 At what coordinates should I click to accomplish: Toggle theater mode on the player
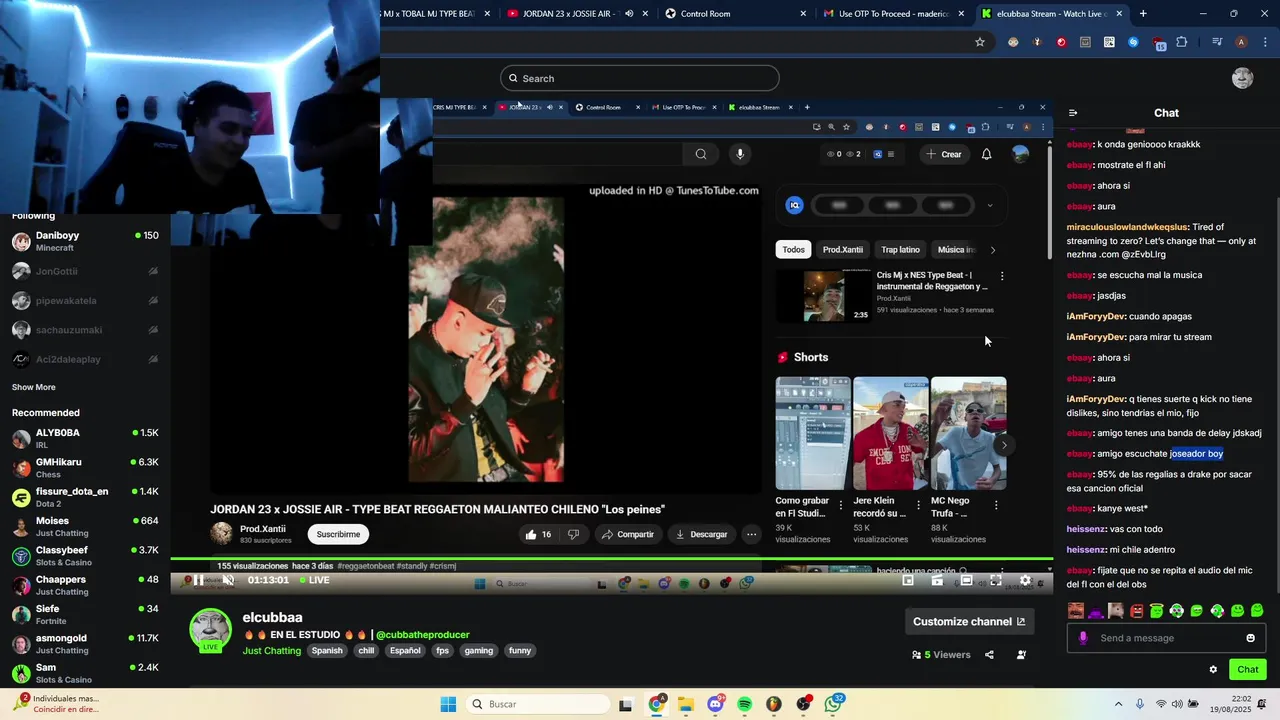pyautogui.click(x=966, y=580)
